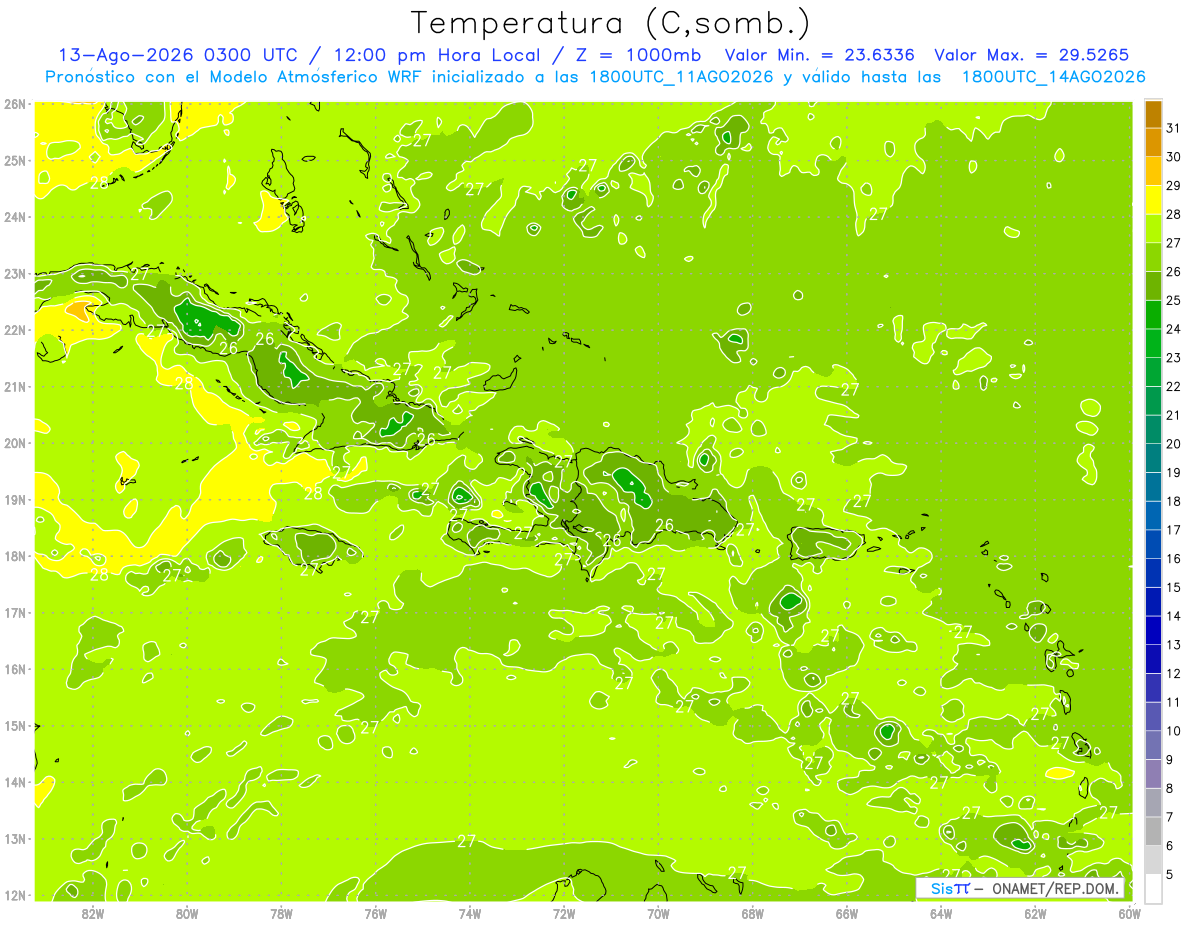This screenshot has height=927, width=1200.
Task: Click the '14N' latitude axis label
Action: point(15,782)
